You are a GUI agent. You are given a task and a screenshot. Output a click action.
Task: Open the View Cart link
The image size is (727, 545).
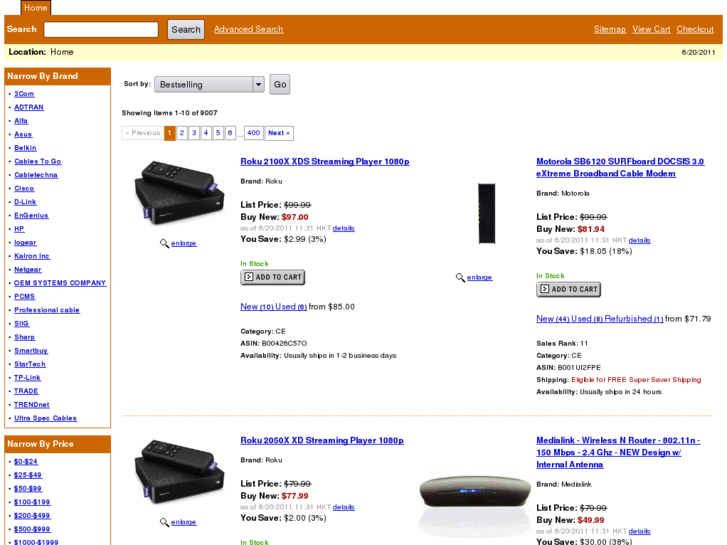[651, 29]
